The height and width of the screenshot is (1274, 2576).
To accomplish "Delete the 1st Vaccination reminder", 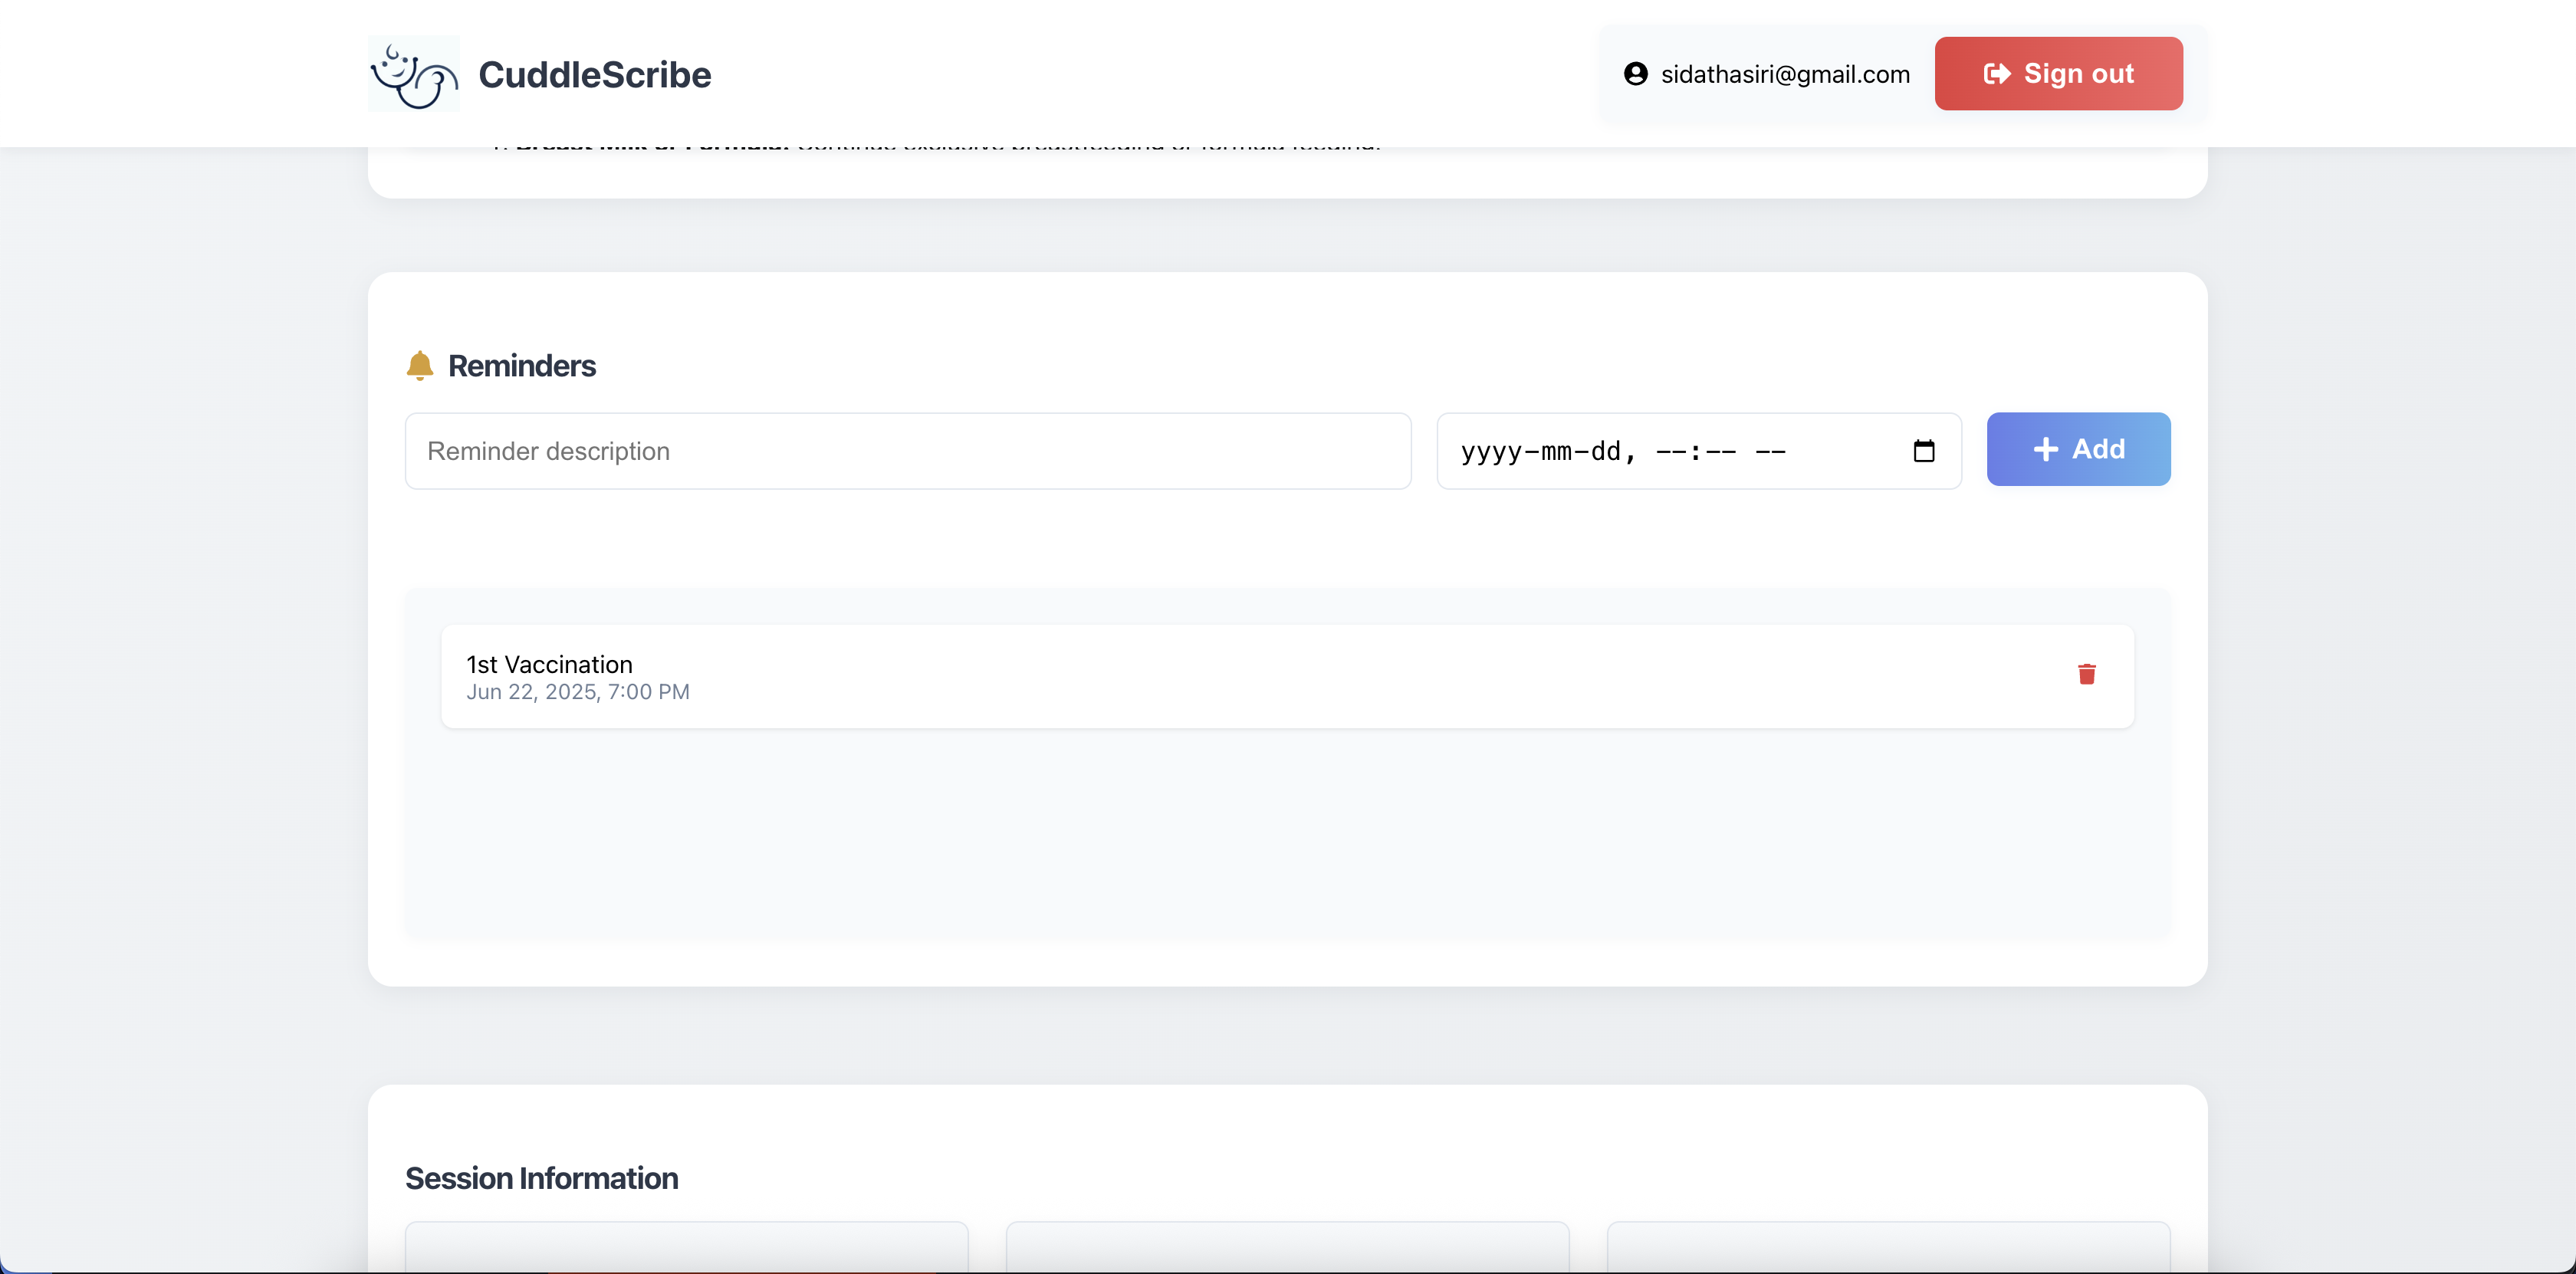I will click(x=2086, y=675).
